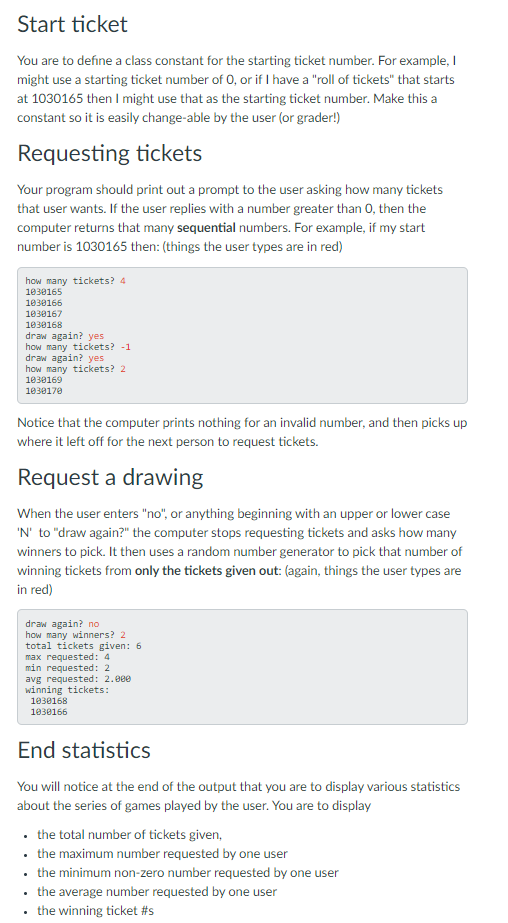This screenshot has width=508, height=923.
Task: Click bullet "the winning ticket #s"
Action: pos(95,910)
